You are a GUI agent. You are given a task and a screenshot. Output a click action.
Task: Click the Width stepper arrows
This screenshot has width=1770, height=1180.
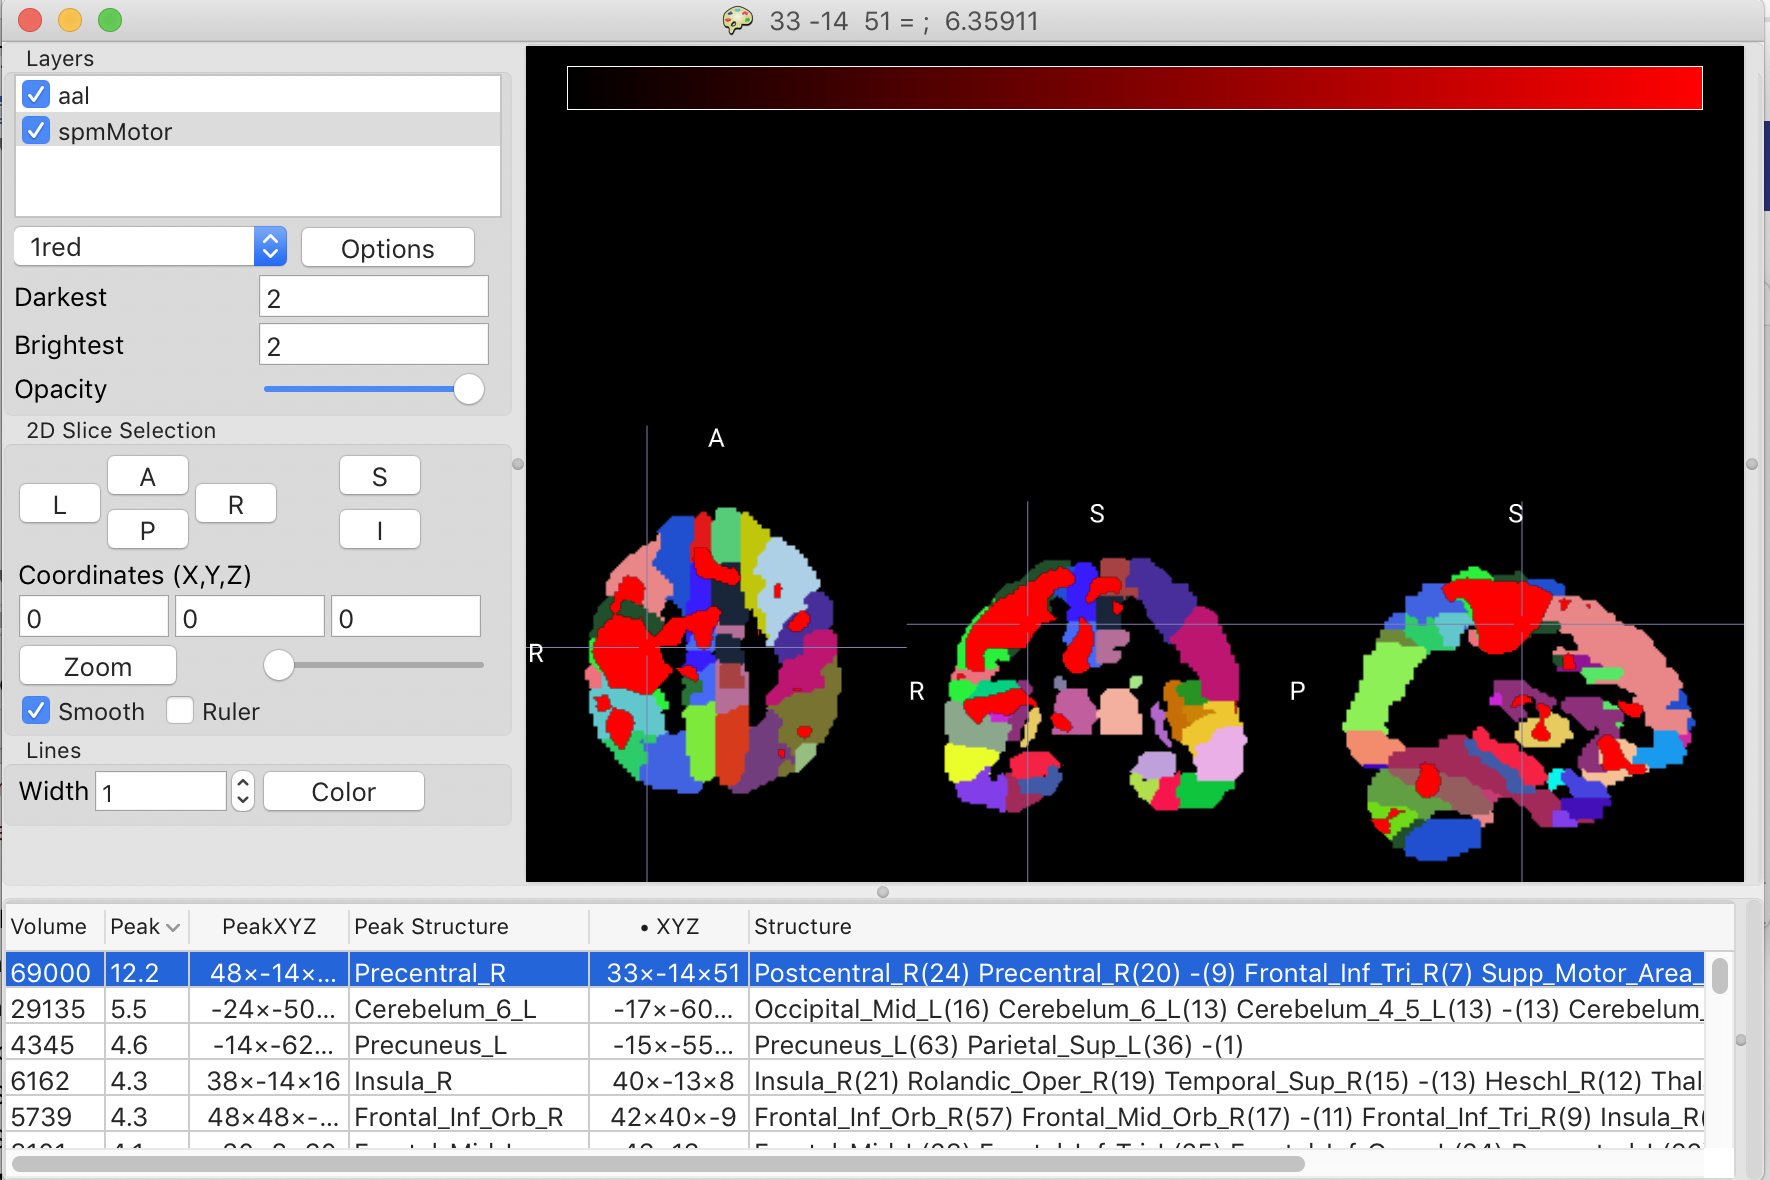242,791
